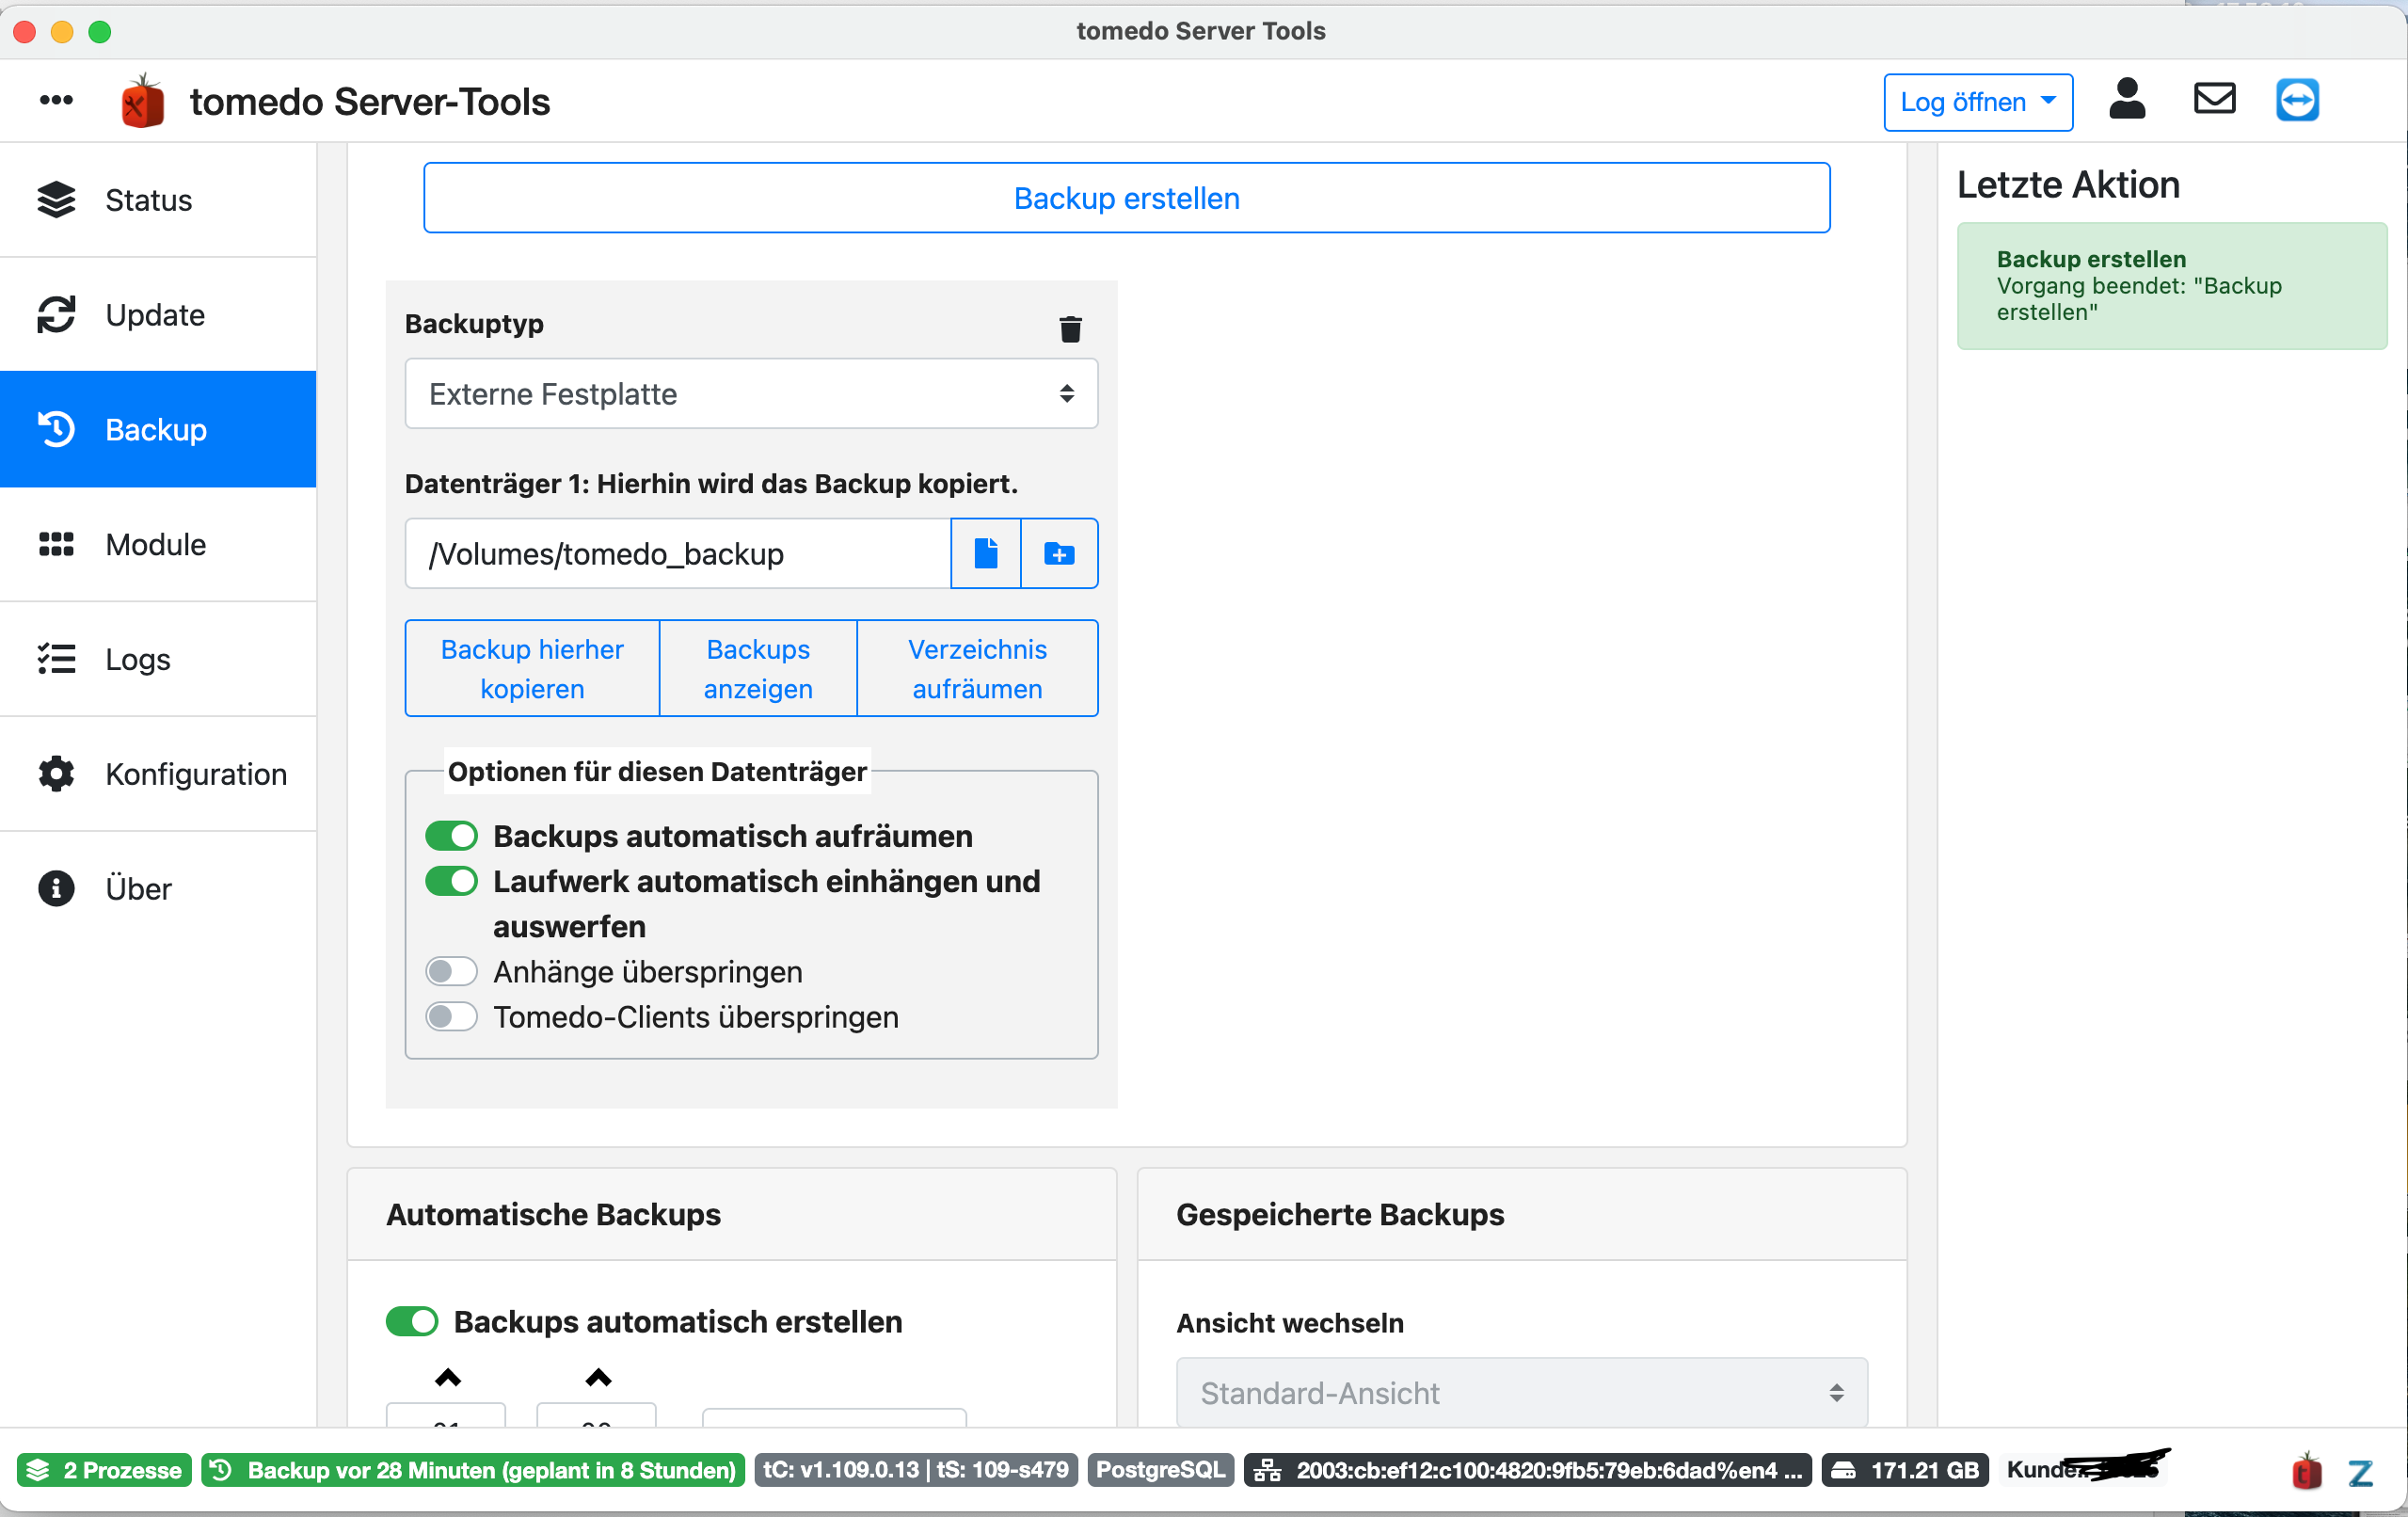This screenshot has width=2408, height=1517.
Task: Delete backup type with trash icon
Action: pyautogui.click(x=1070, y=329)
